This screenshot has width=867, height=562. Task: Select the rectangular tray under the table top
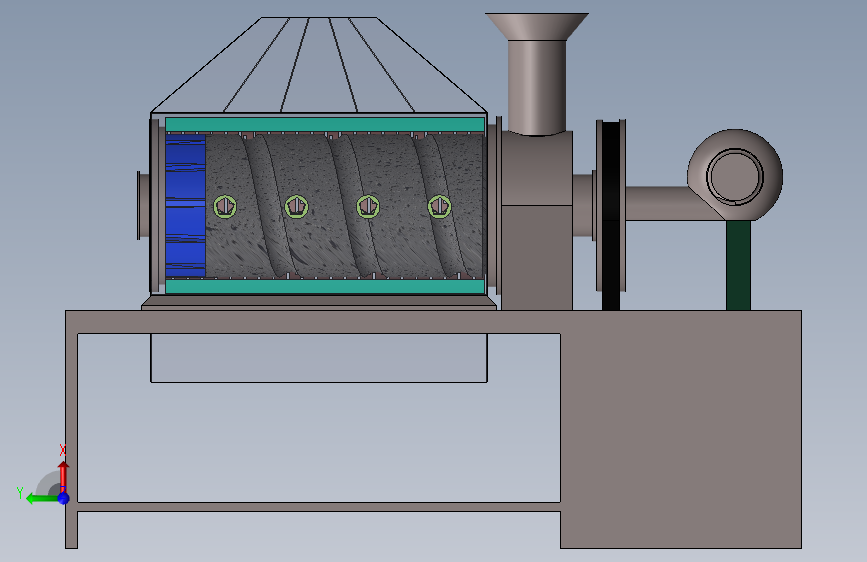319,358
